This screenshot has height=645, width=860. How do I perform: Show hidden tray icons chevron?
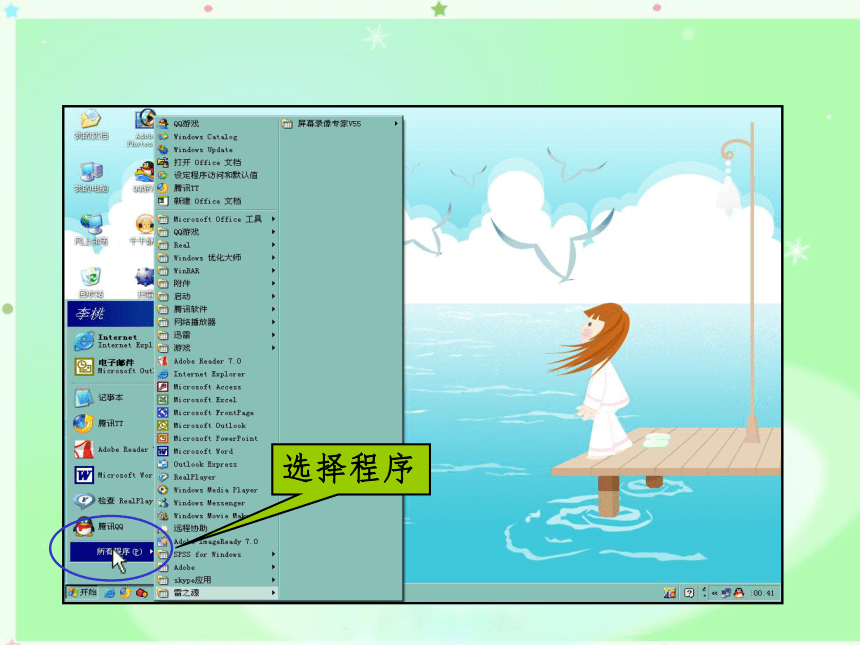(x=715, y=593)
